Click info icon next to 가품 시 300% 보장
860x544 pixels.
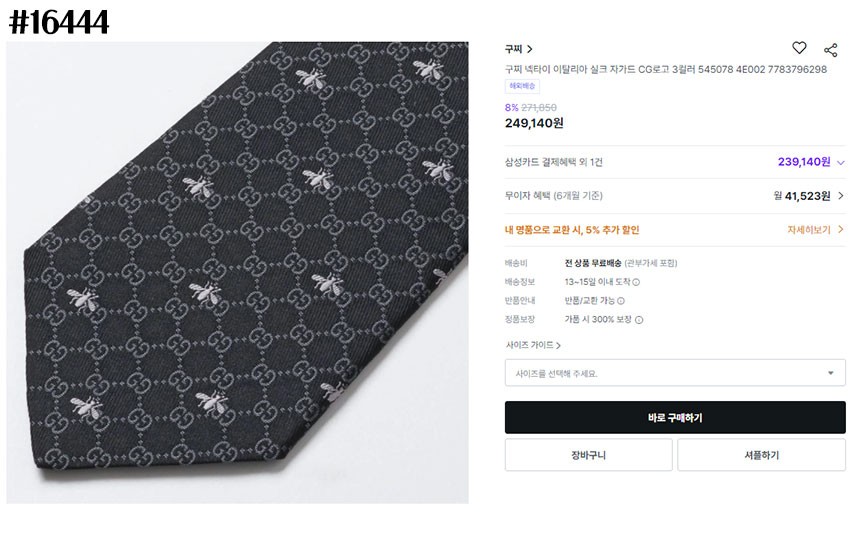click(x=639, y=320)
